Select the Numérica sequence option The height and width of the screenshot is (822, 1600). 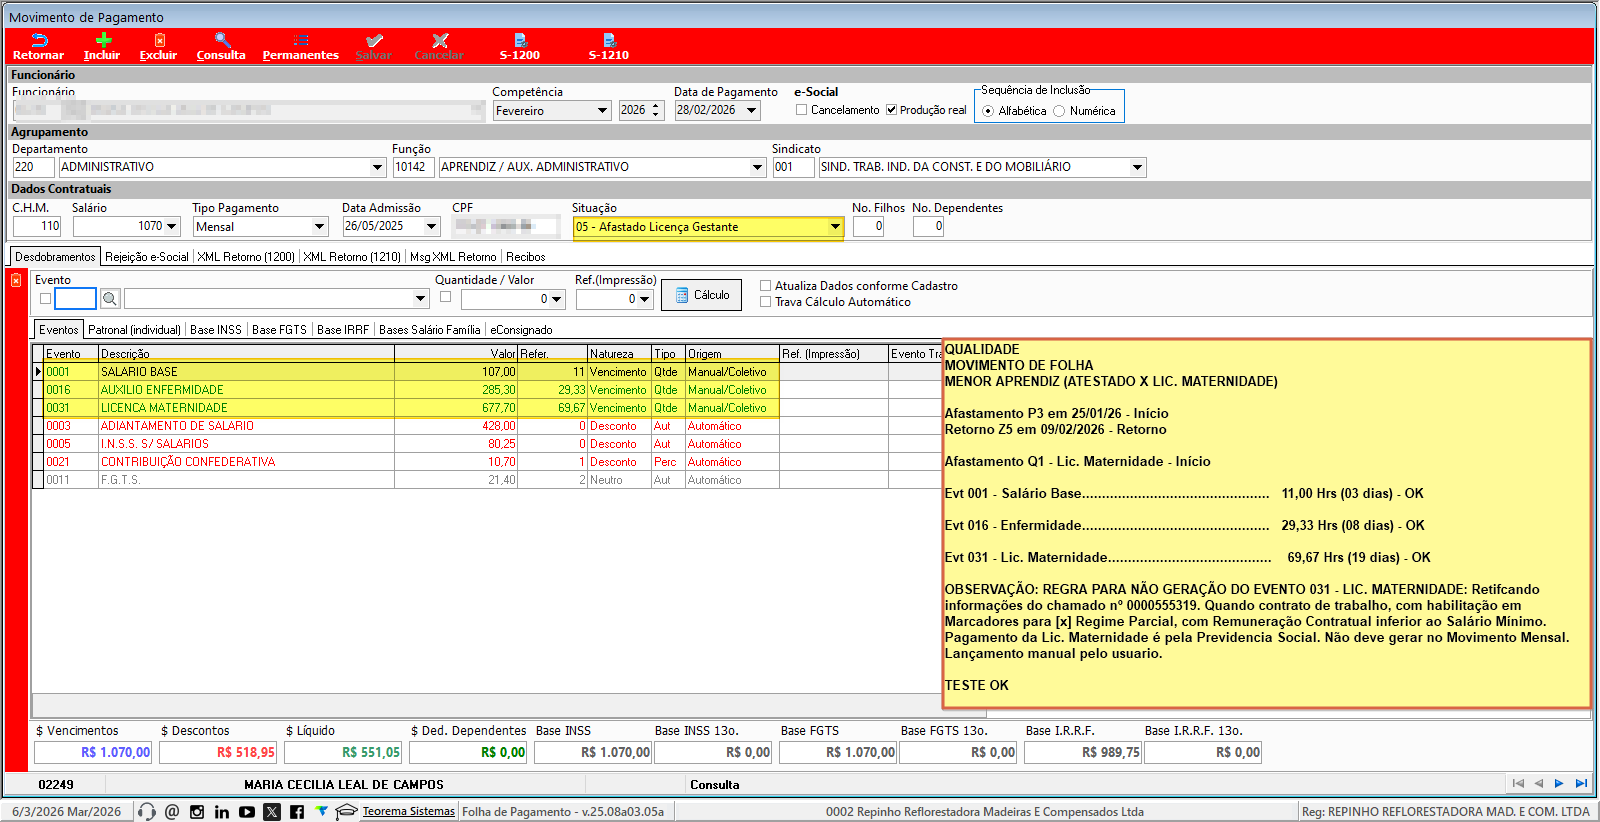pyautogui.click(x=1059, y=111)
